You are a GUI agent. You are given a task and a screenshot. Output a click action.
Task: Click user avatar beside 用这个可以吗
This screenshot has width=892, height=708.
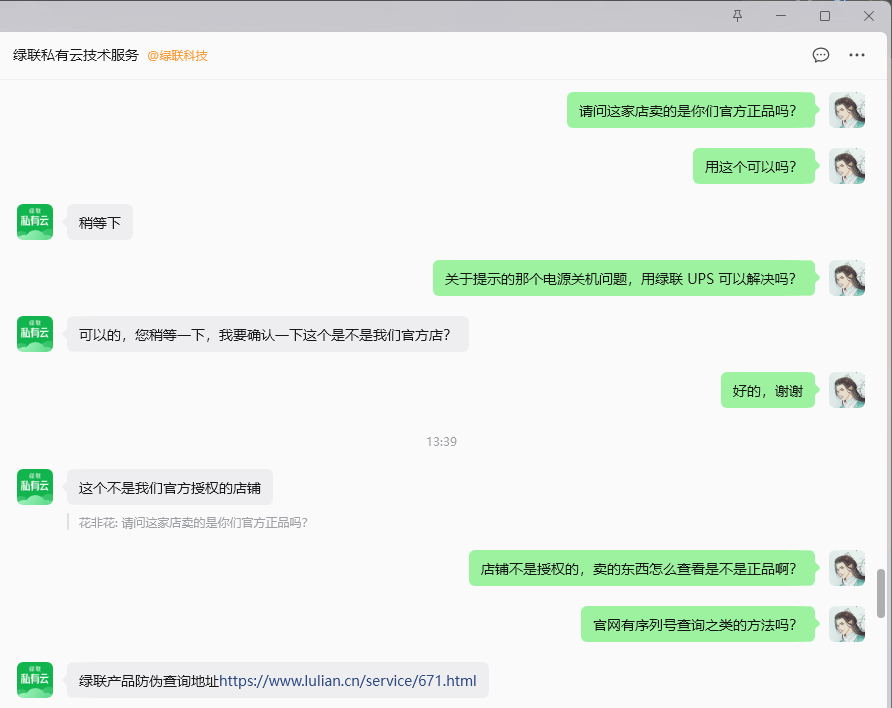pos(846,166)
